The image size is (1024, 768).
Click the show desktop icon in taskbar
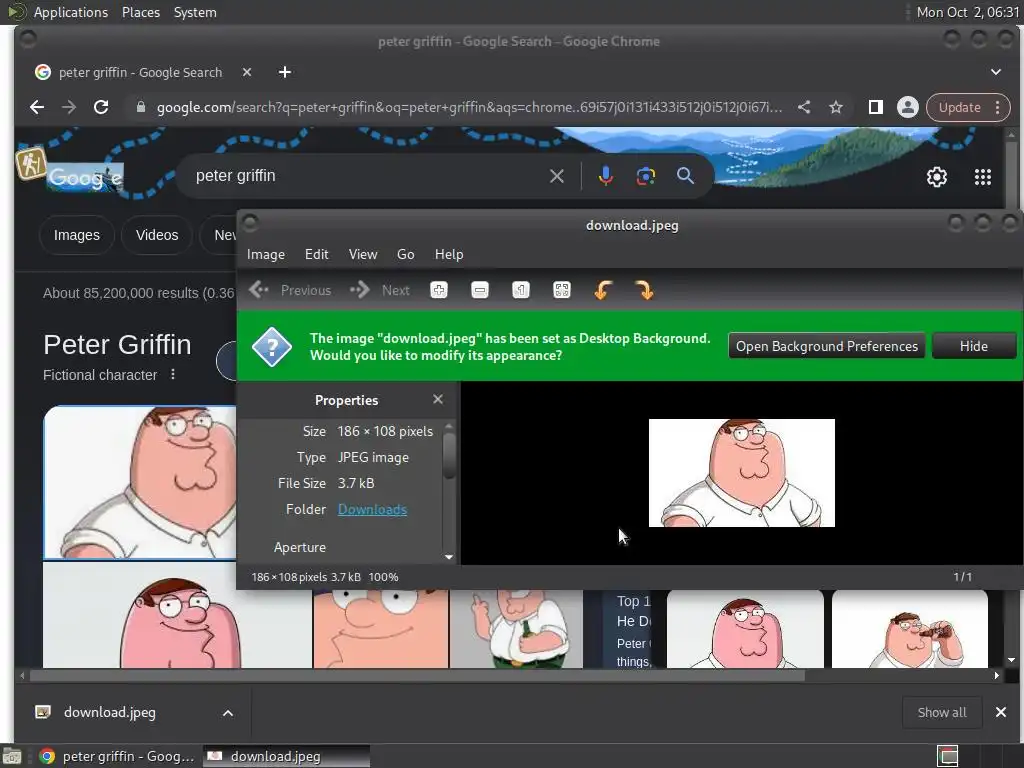point(12,756)
